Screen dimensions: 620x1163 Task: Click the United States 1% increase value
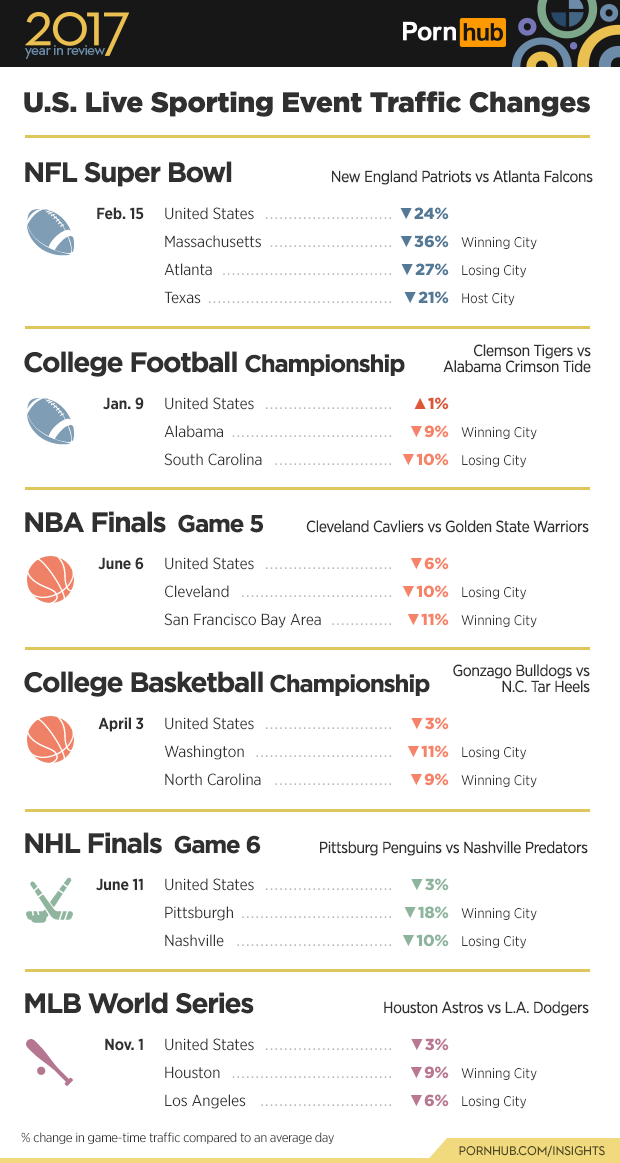coord(431,404)
